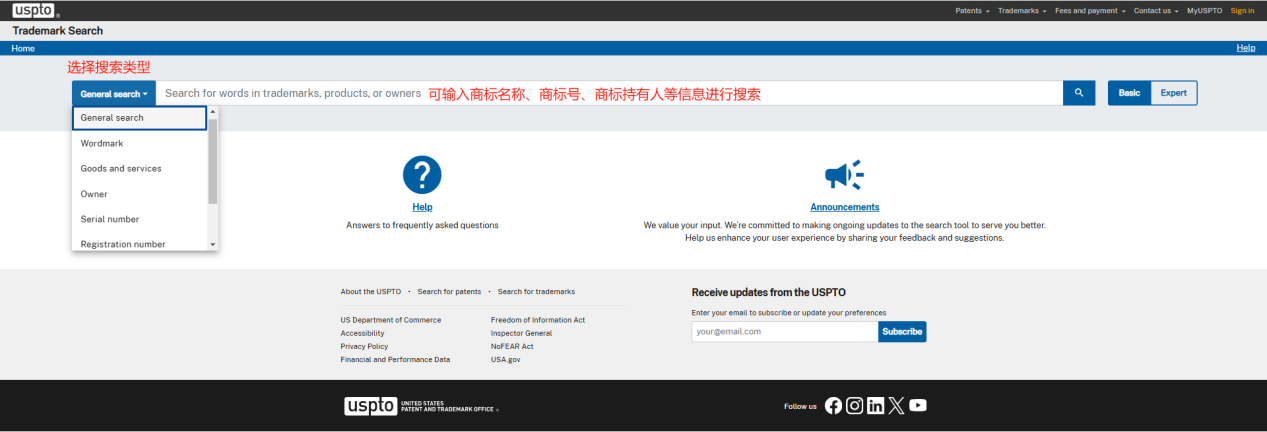Click the USPTO logo in top header
This screenshot has width=1267, height=432.
point(36,10)
